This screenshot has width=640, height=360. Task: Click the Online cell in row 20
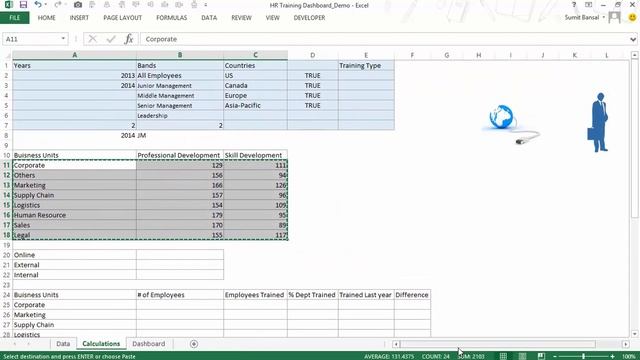coord(74,255)
